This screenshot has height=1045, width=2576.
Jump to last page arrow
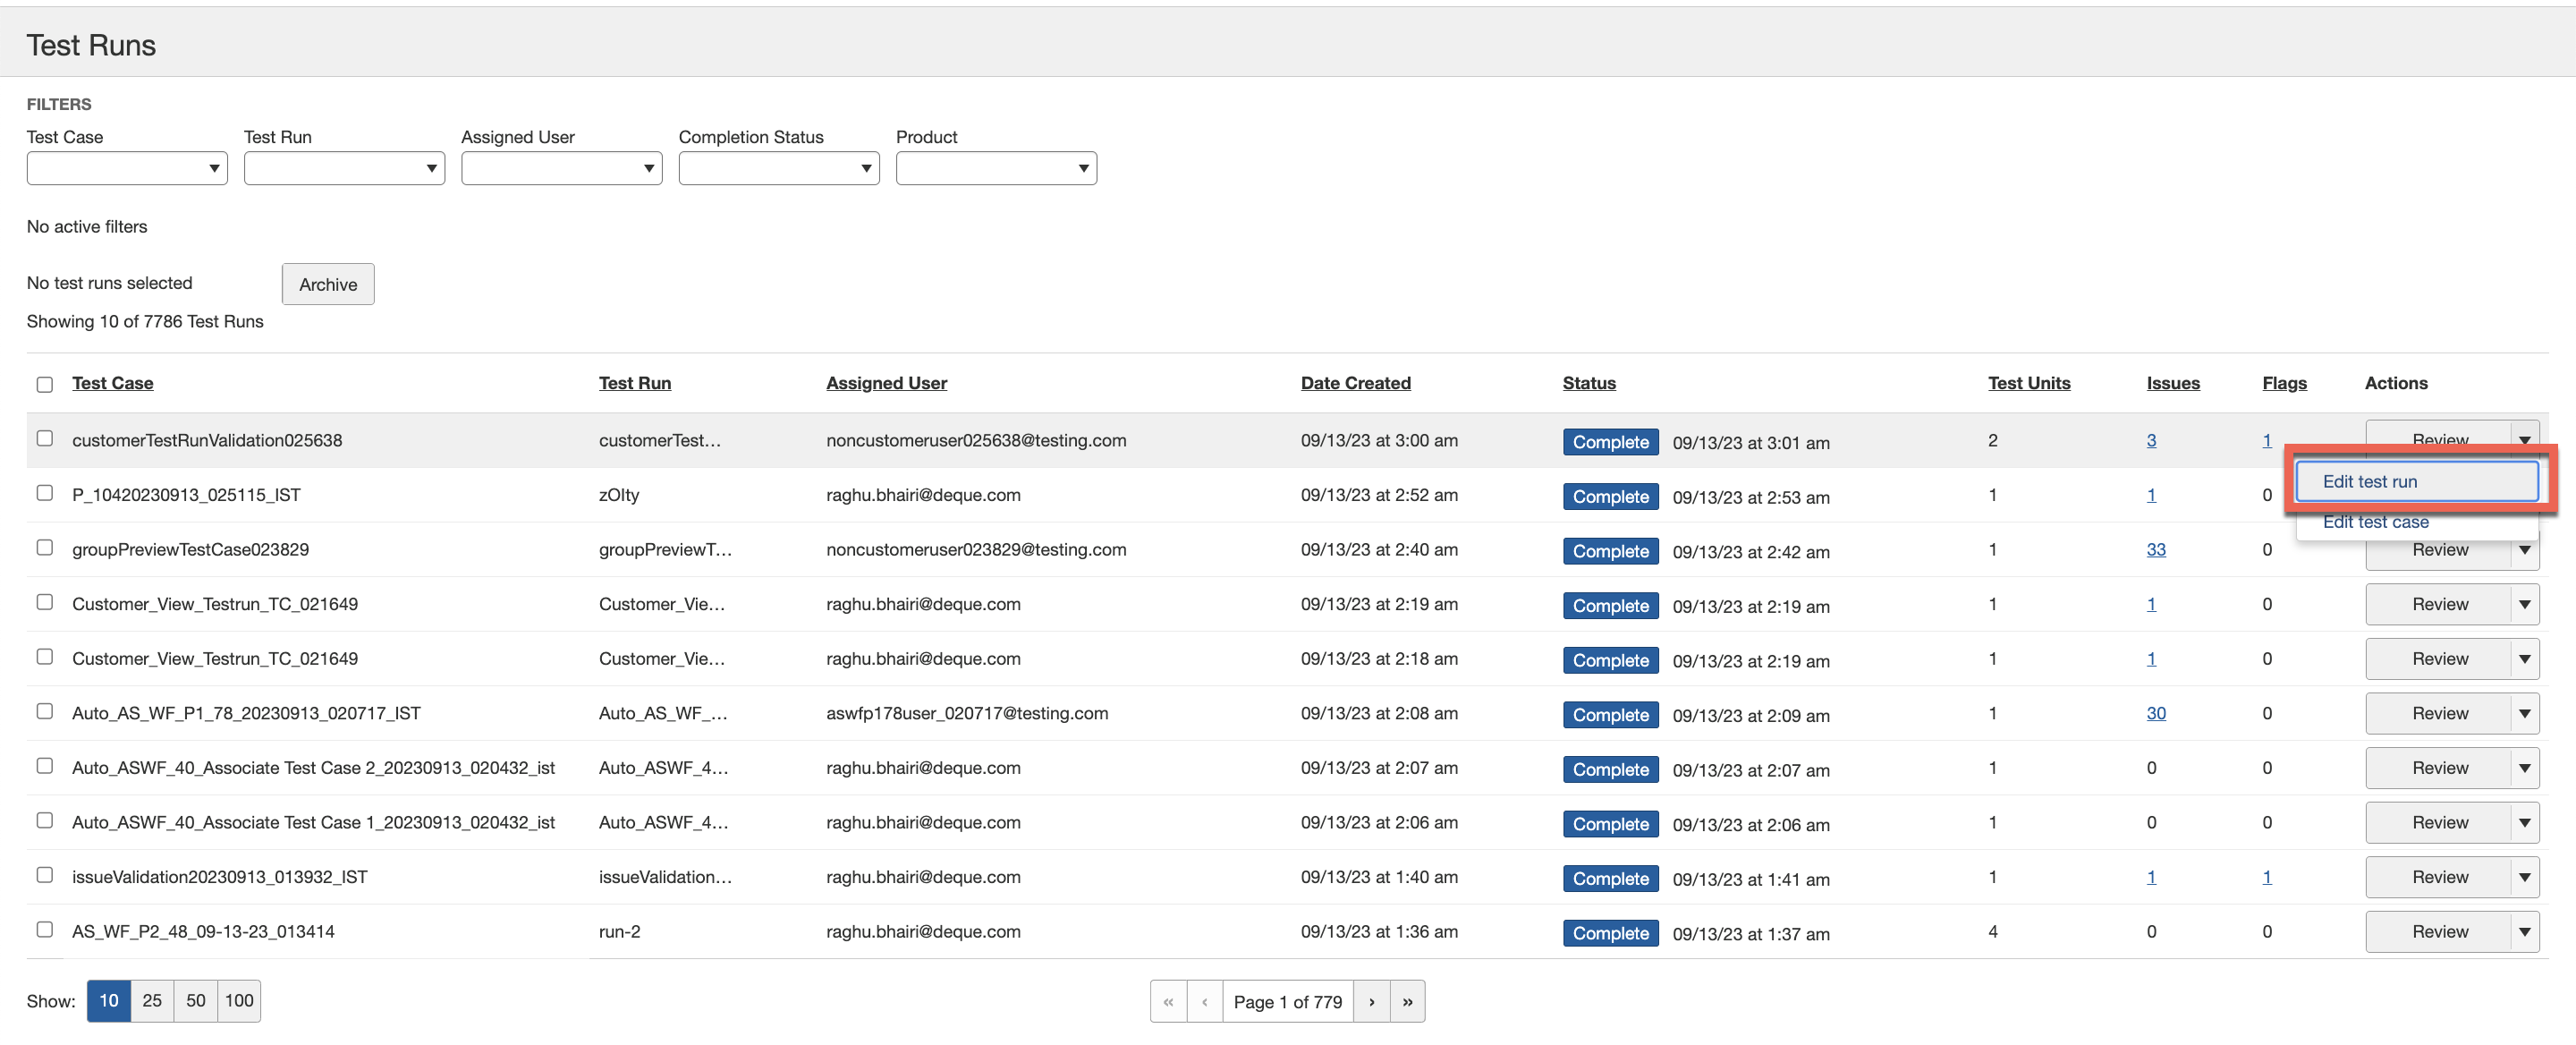pyautogui.click(x=1407, y=1001)
